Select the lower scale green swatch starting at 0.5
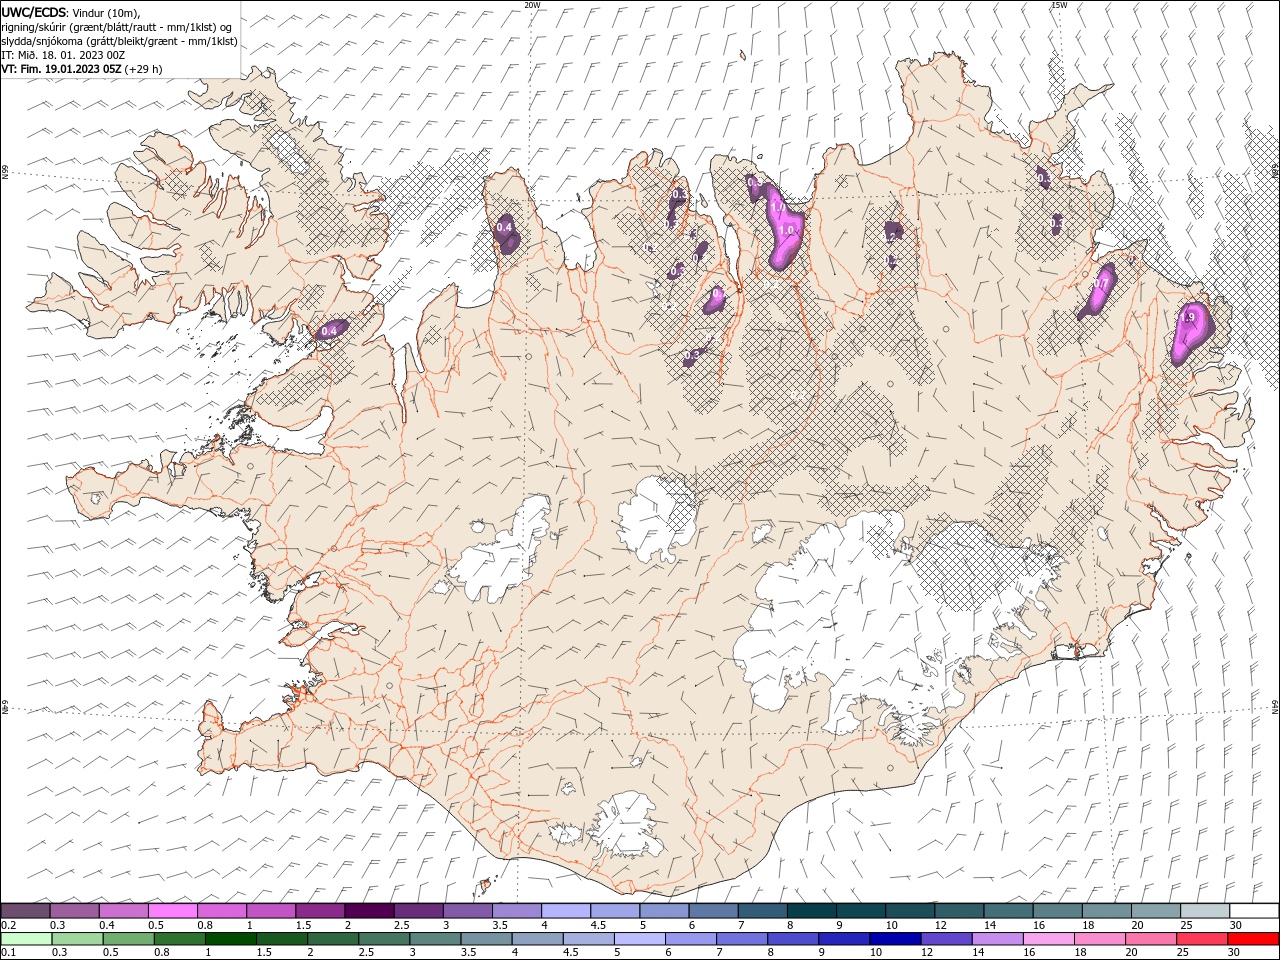The image size is (1280, 960). [x=129, y=939]
